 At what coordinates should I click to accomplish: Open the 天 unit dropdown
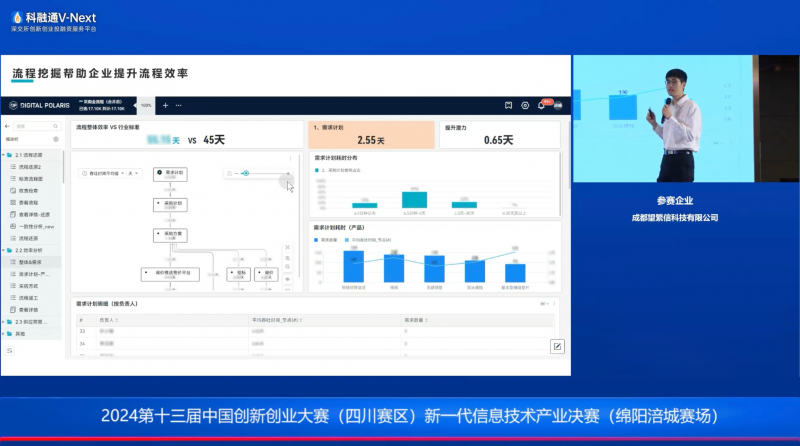pos(133,174)
